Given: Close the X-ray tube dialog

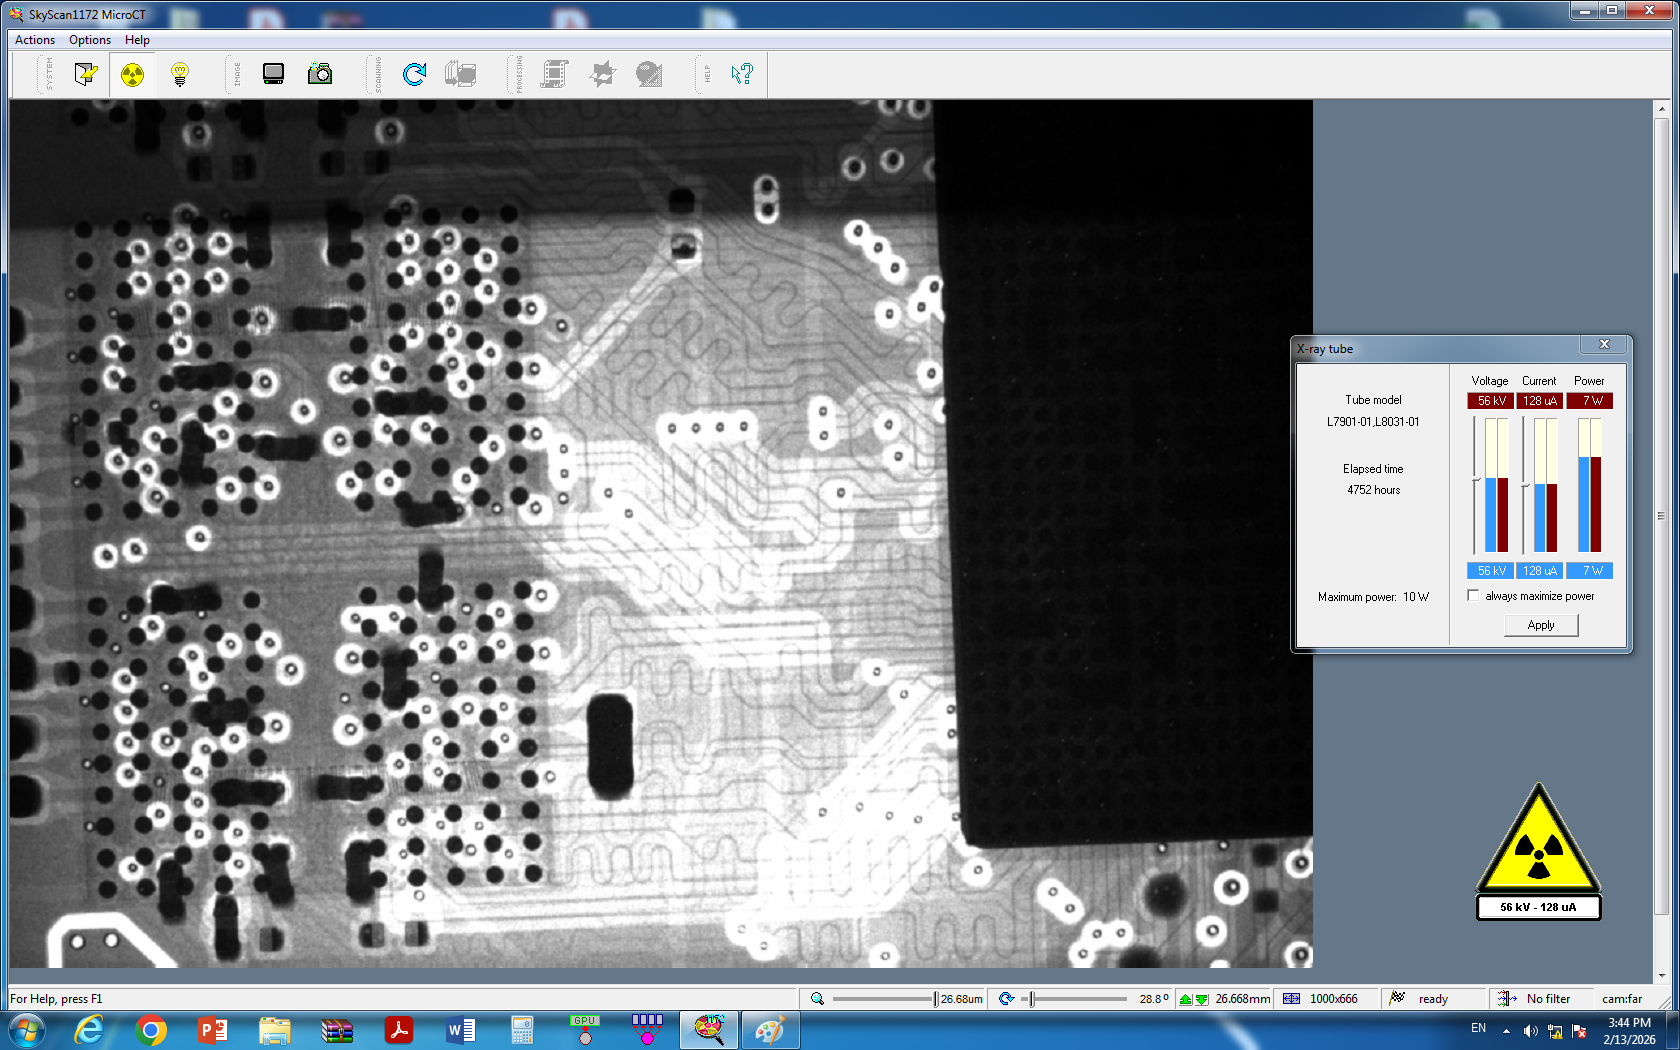Looking at the screenshot, I should pyautogui.click(x=1604, y=345).
